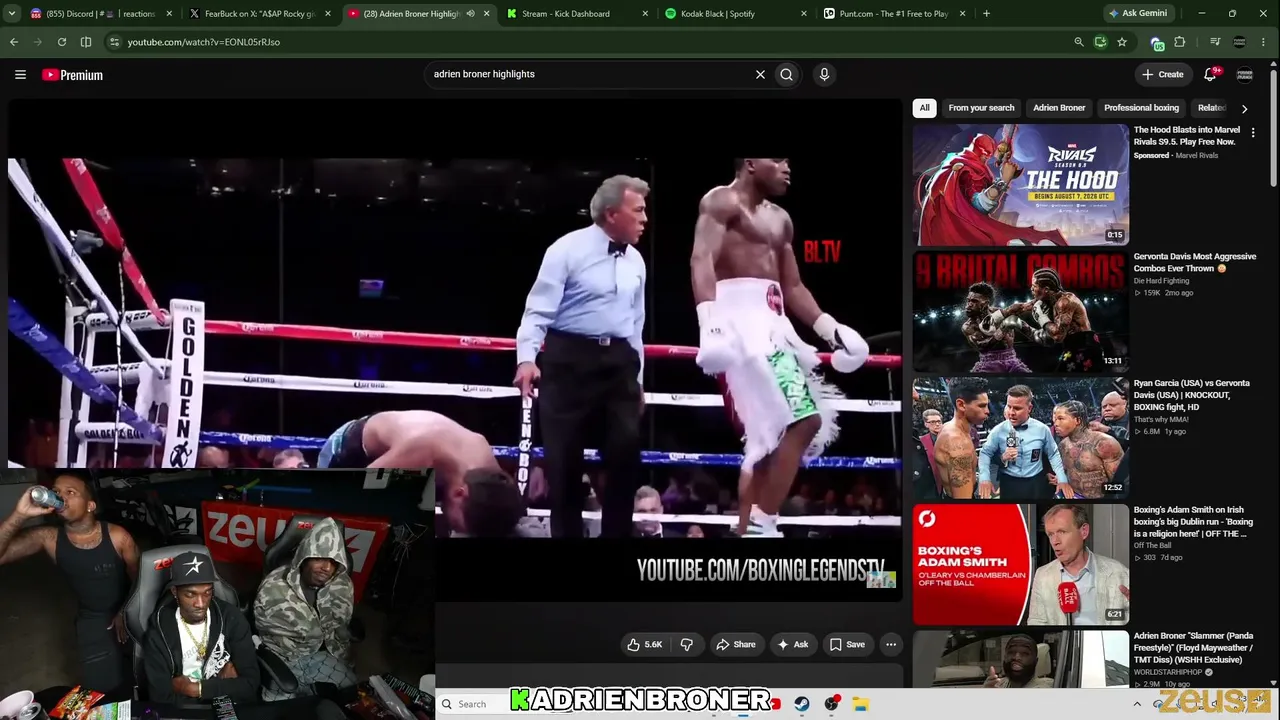The image size is (1280, 720).
Task: Start voice search with microphone
Action: (x=824, y=74)
